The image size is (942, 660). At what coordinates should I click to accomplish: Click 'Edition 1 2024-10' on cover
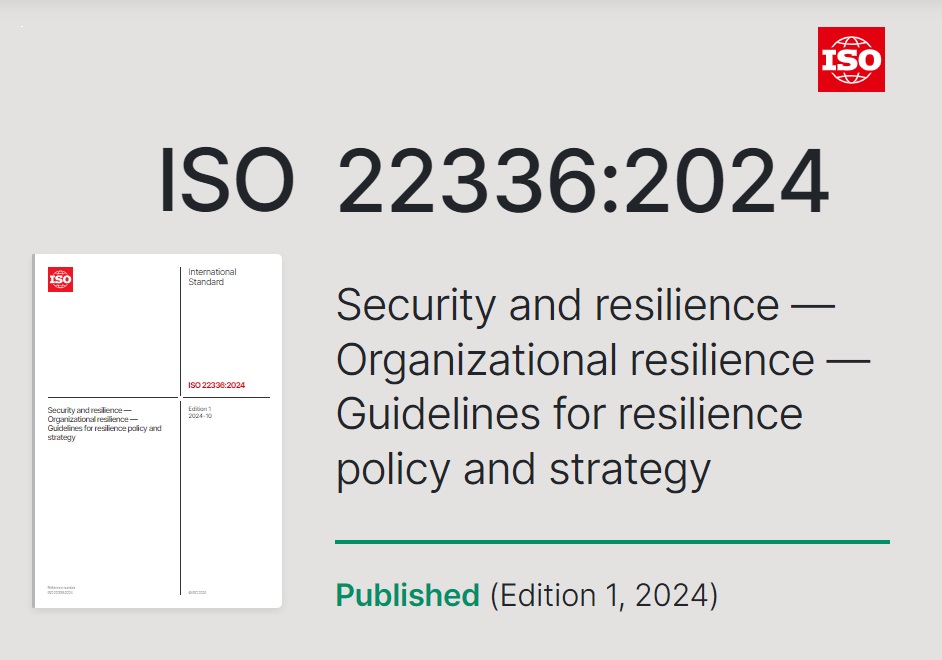click(x=200, y=412)
